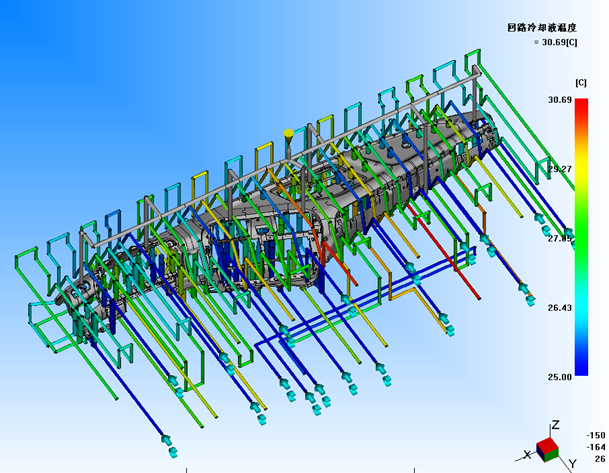Select legend label 26.43
609x473 pixels.
pos(560,308)
